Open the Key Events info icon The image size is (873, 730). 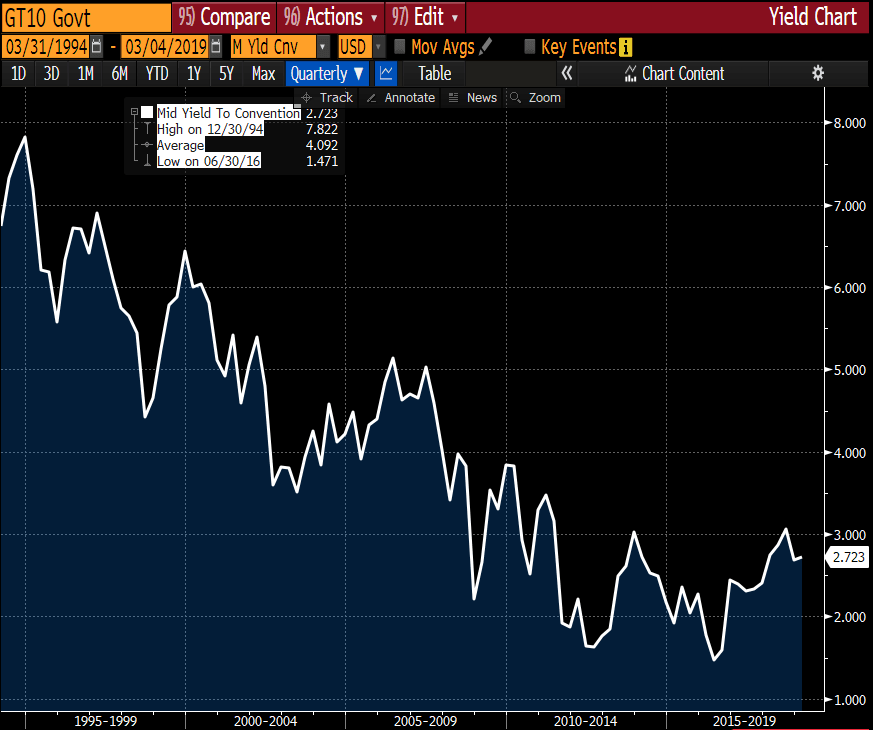pyautogui.click(x=626, y=47)
